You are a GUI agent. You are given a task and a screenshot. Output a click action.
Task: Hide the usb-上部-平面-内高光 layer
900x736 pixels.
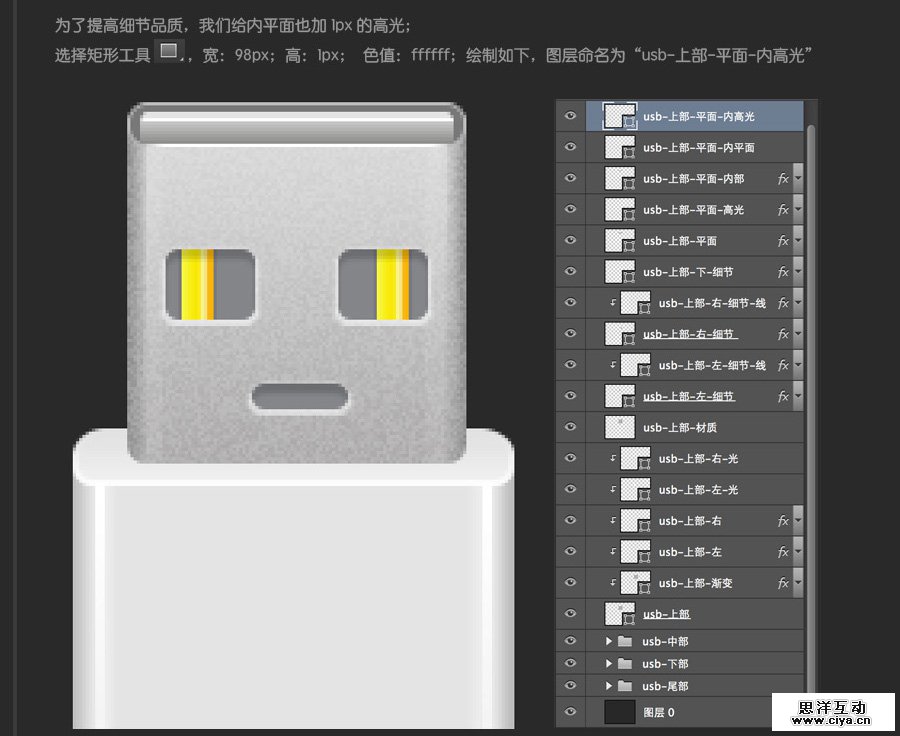[x=570, y=116]
